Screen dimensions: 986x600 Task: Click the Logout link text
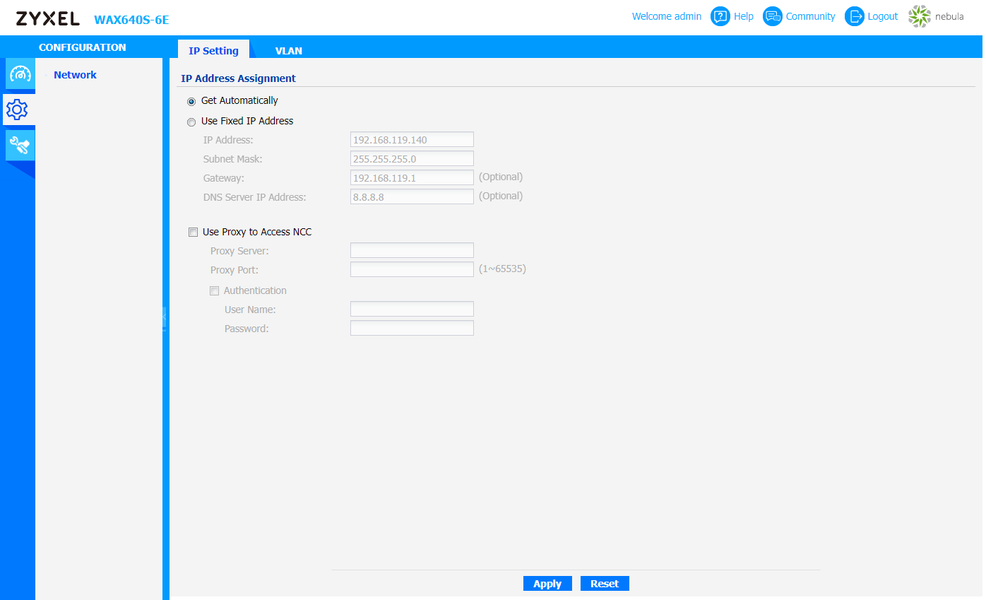coord(882,16)
